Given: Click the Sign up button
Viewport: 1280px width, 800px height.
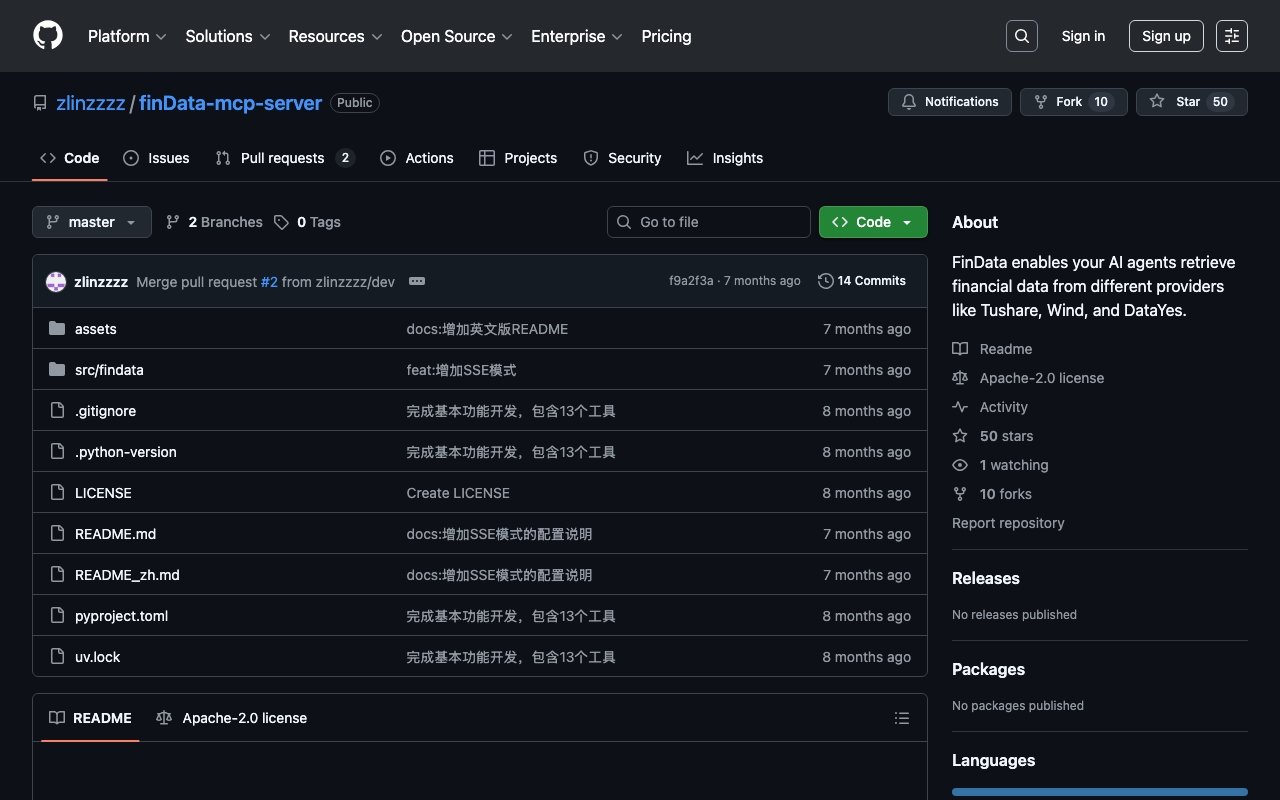Looking at the screenshot, I should point(1166,36).
